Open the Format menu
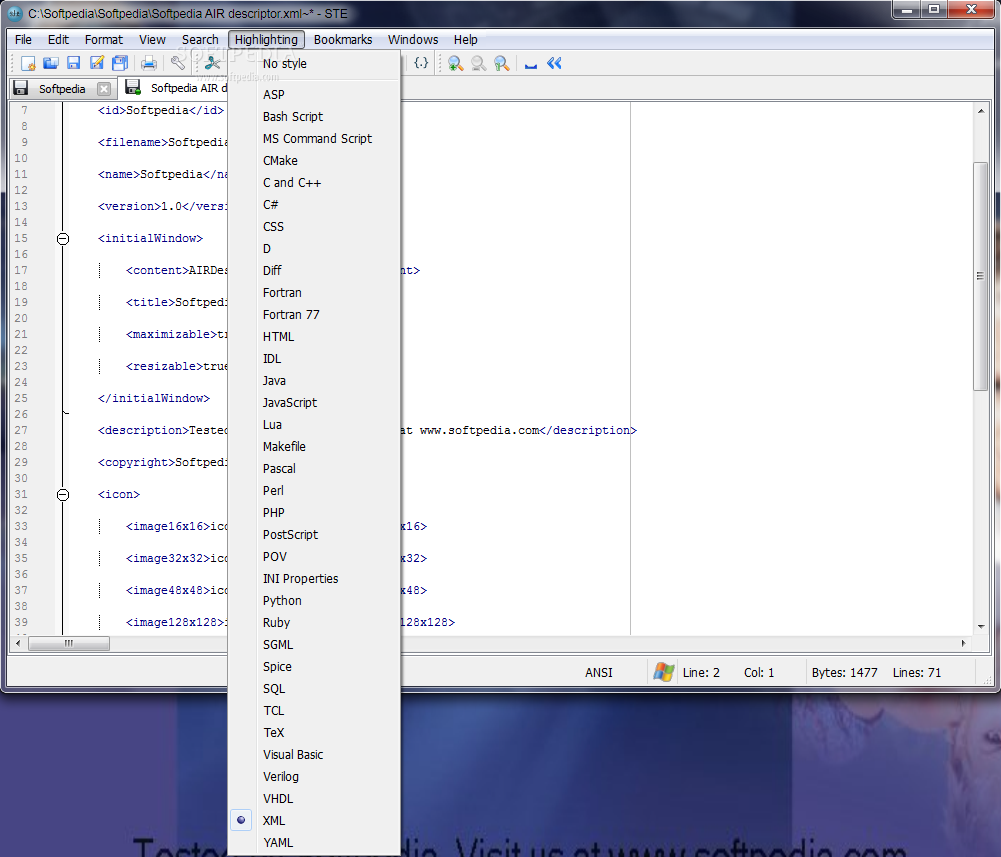The width and height of the screenshot is (1001, 857). [x=103, y=40]
